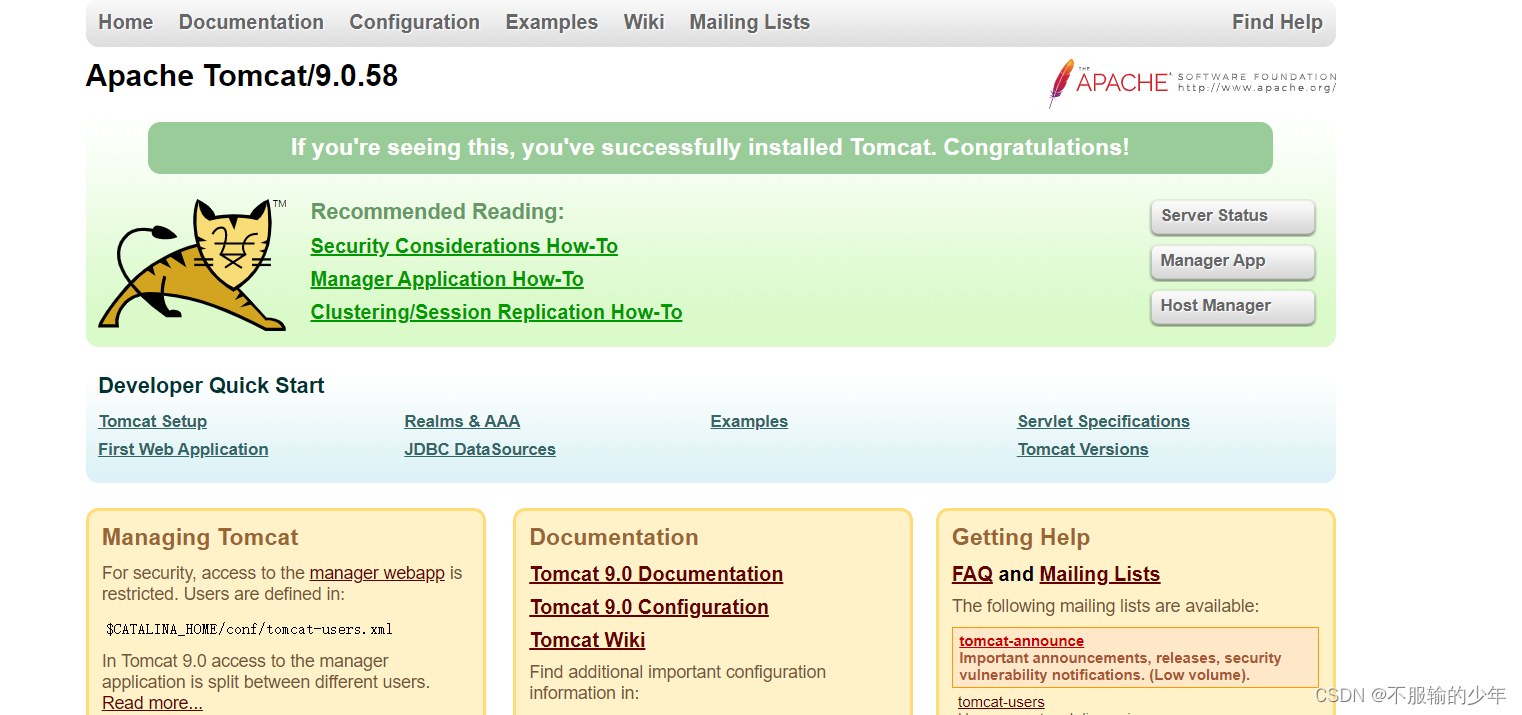Click the Host Manager button
Screen dimensions: 1522x715
(1232, 306)
